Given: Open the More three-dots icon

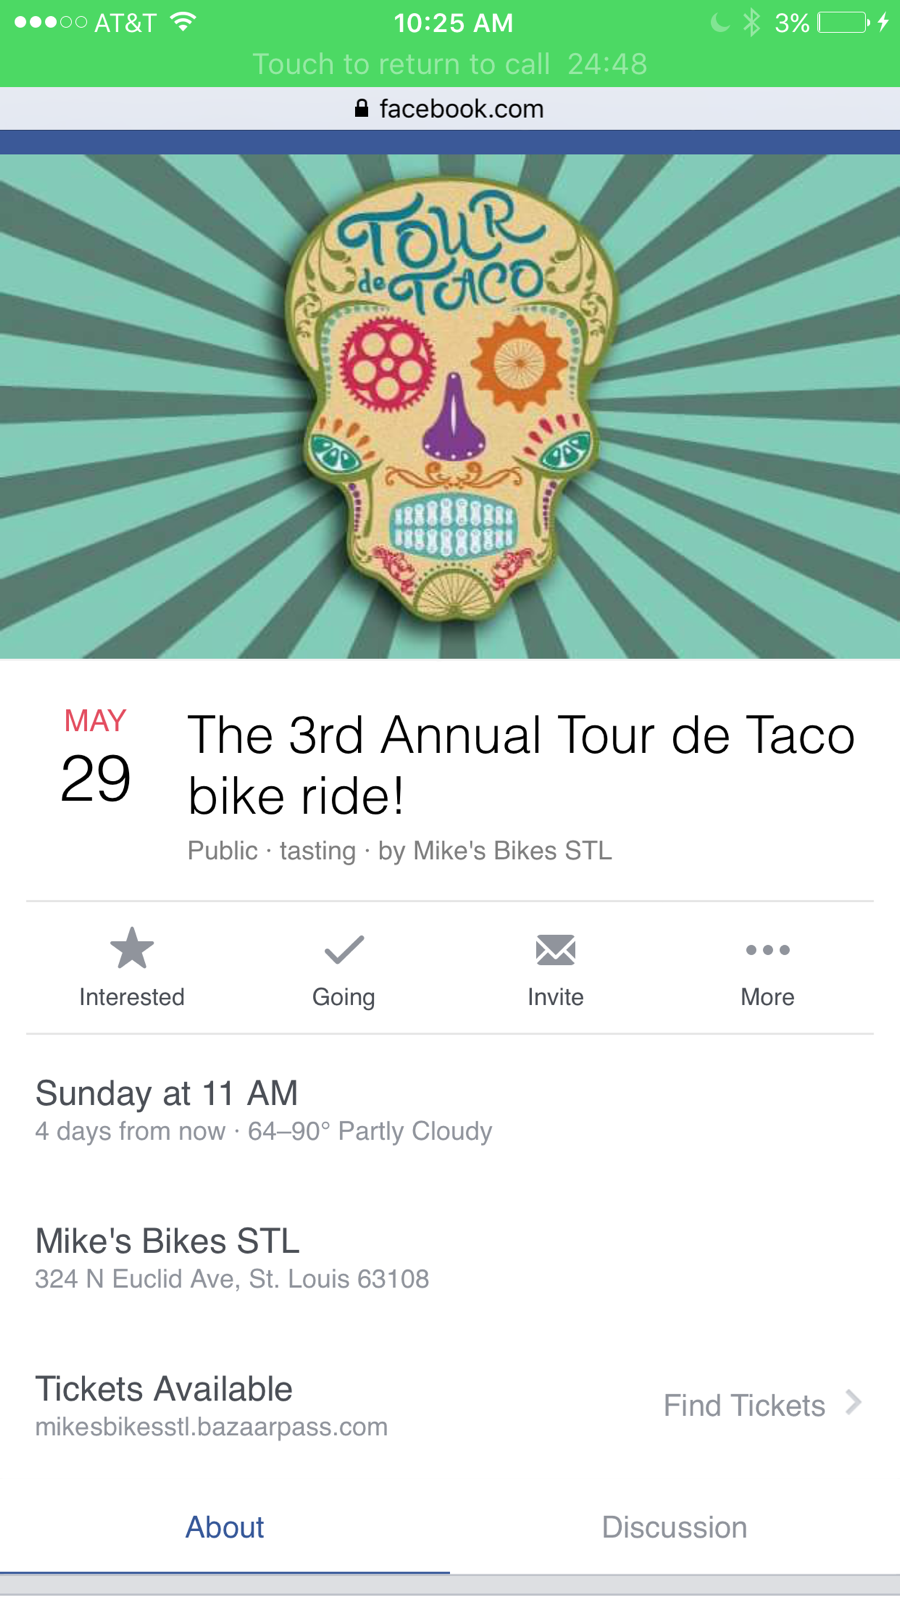Looking at the screenshot, I should click(x=767, y=950).
